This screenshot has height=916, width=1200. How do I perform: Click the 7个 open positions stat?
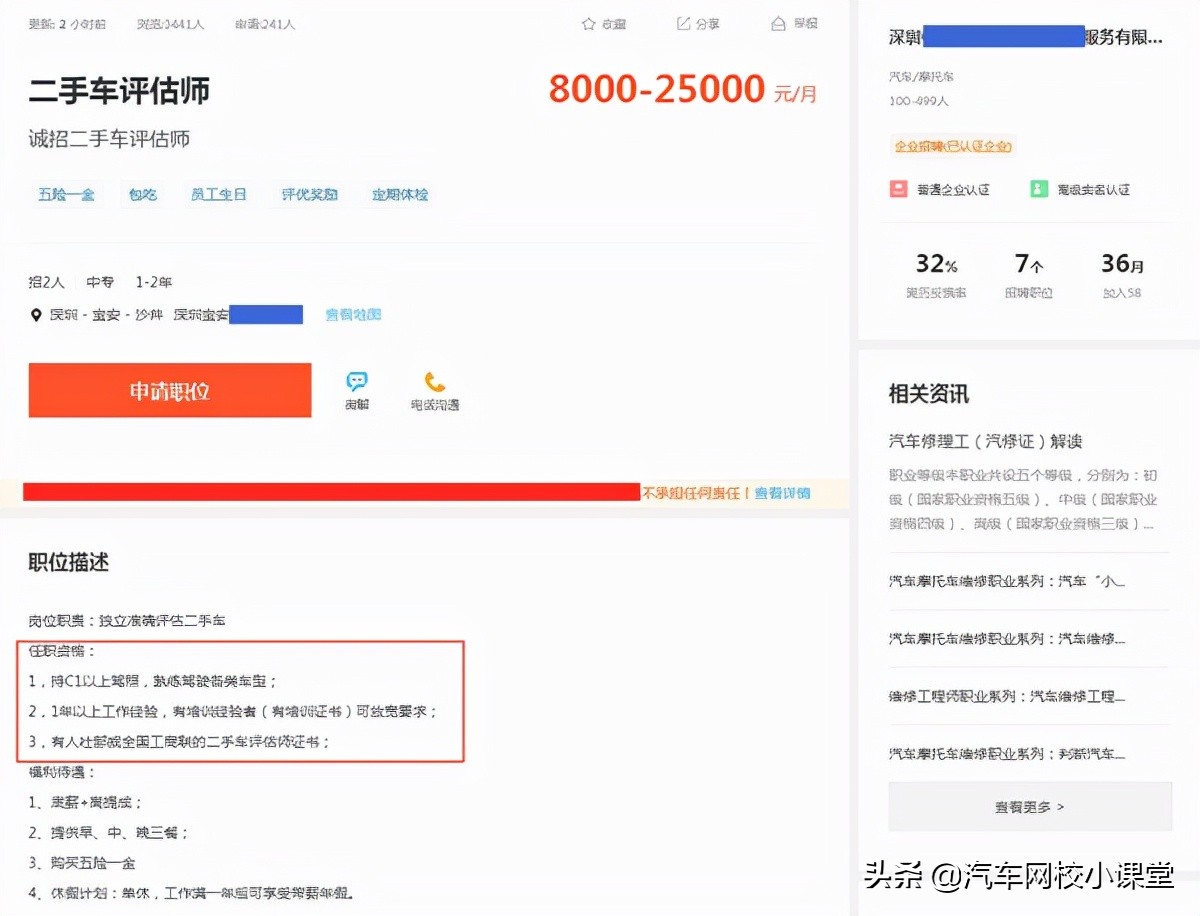click(x=1029, y=275)
